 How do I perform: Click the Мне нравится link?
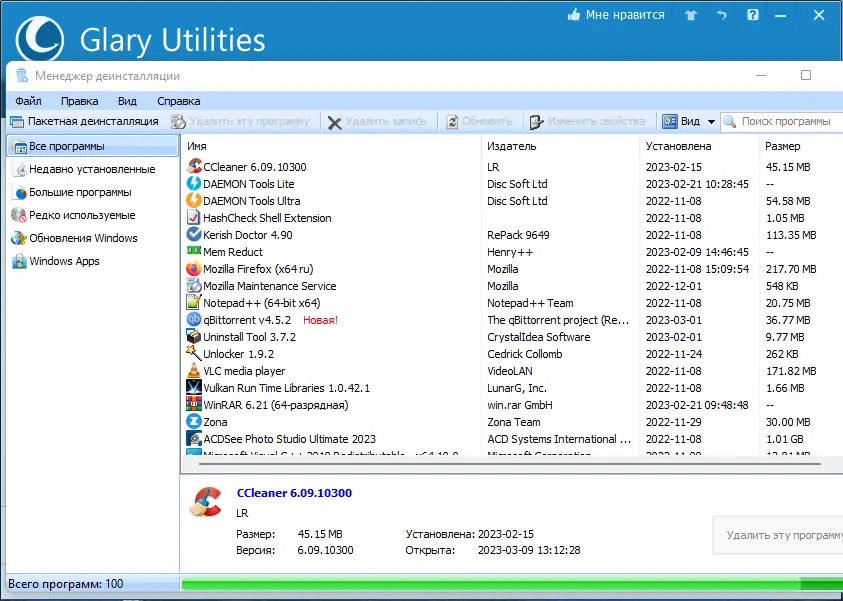[x=625, y=15]
